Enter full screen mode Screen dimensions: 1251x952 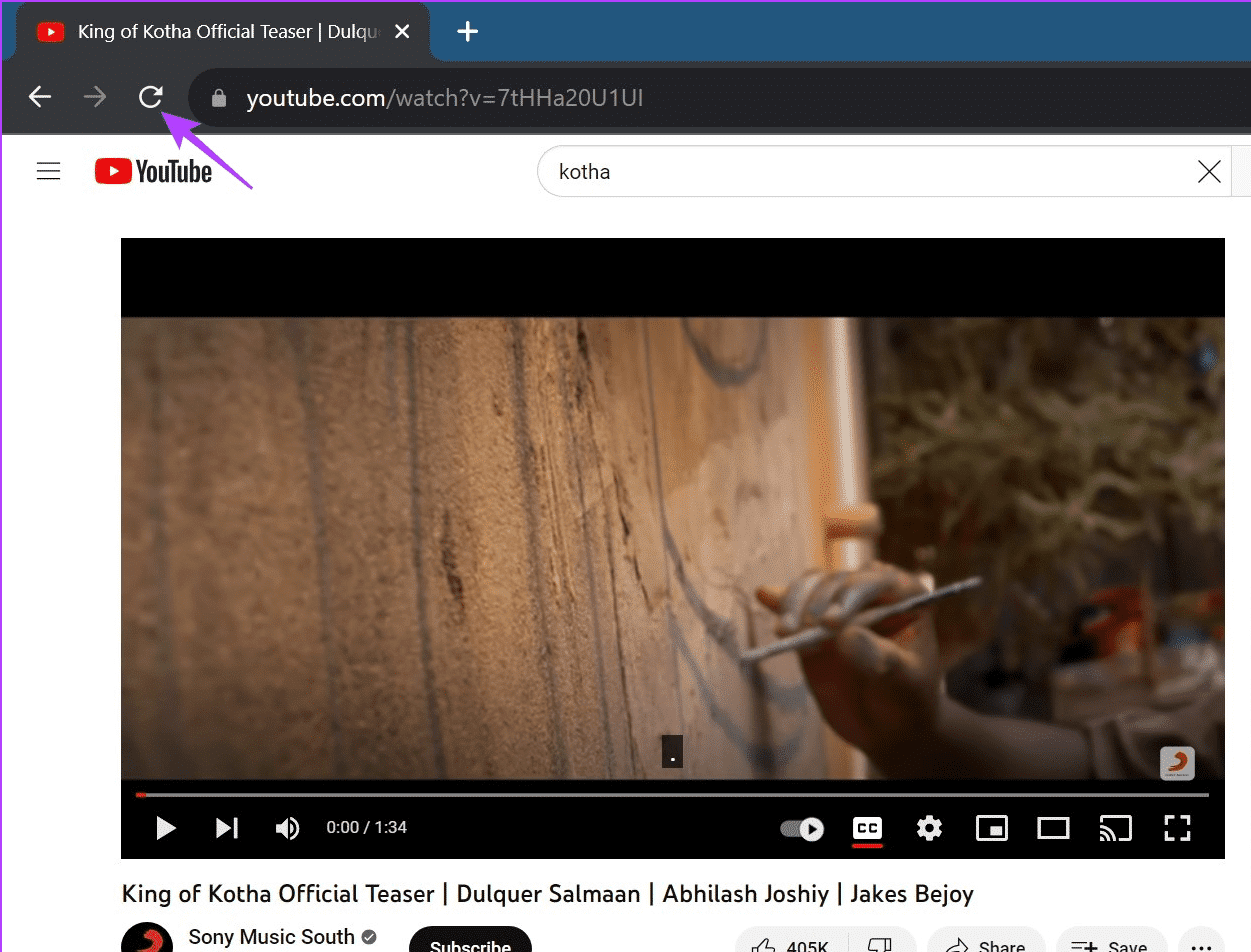(x=1177, y=828)
